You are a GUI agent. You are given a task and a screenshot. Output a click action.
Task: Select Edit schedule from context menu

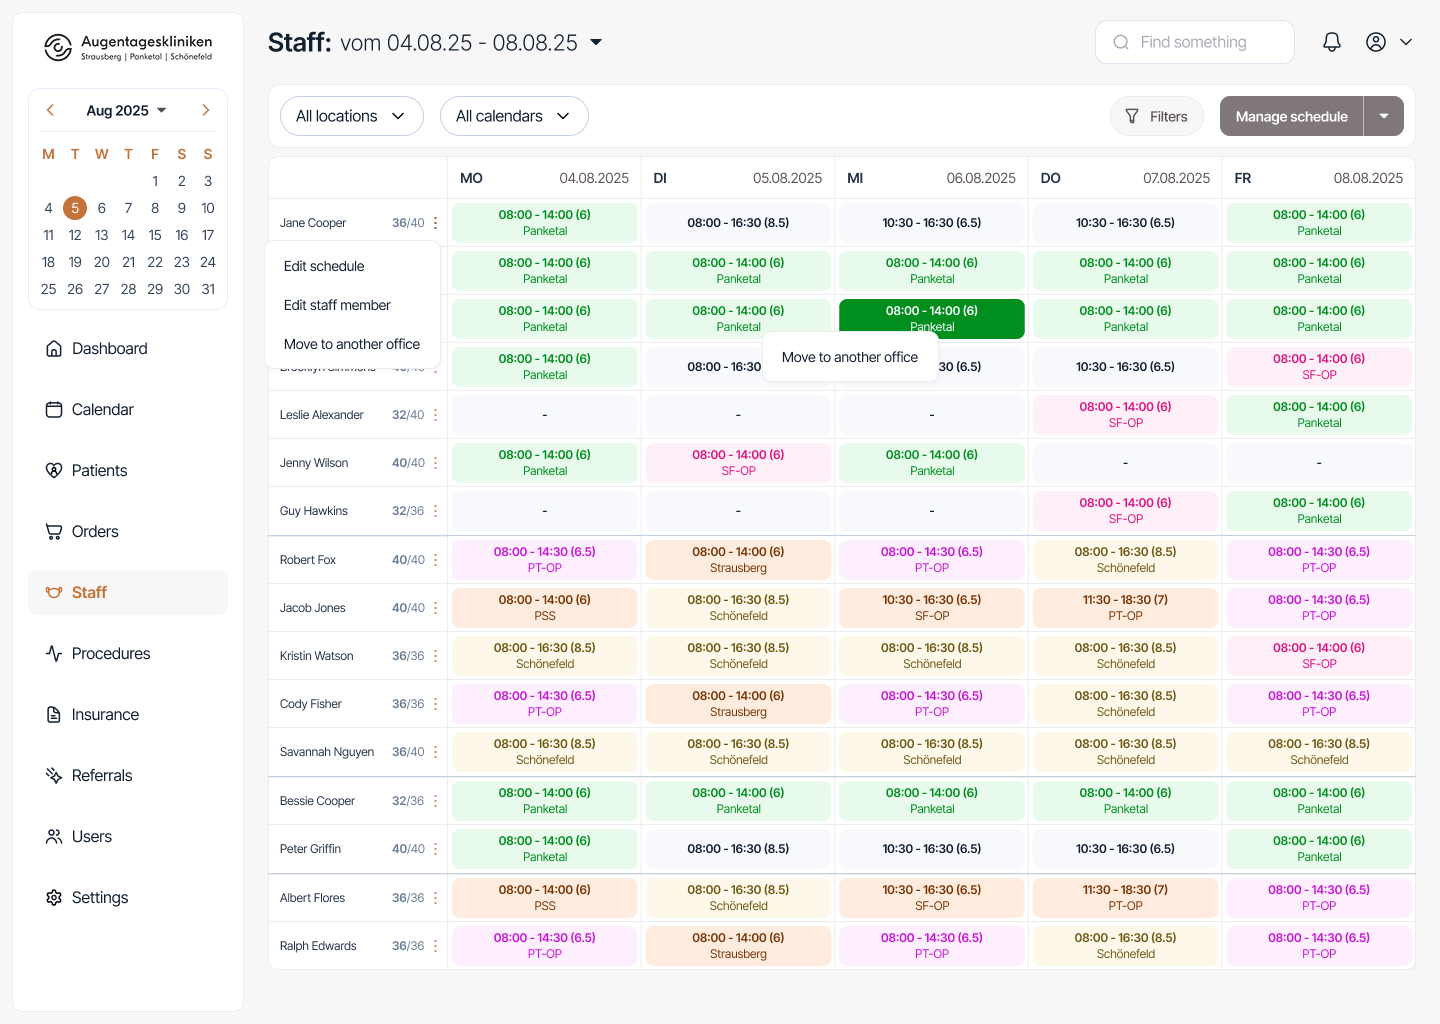pyautogui.click(x=324, y=266)
